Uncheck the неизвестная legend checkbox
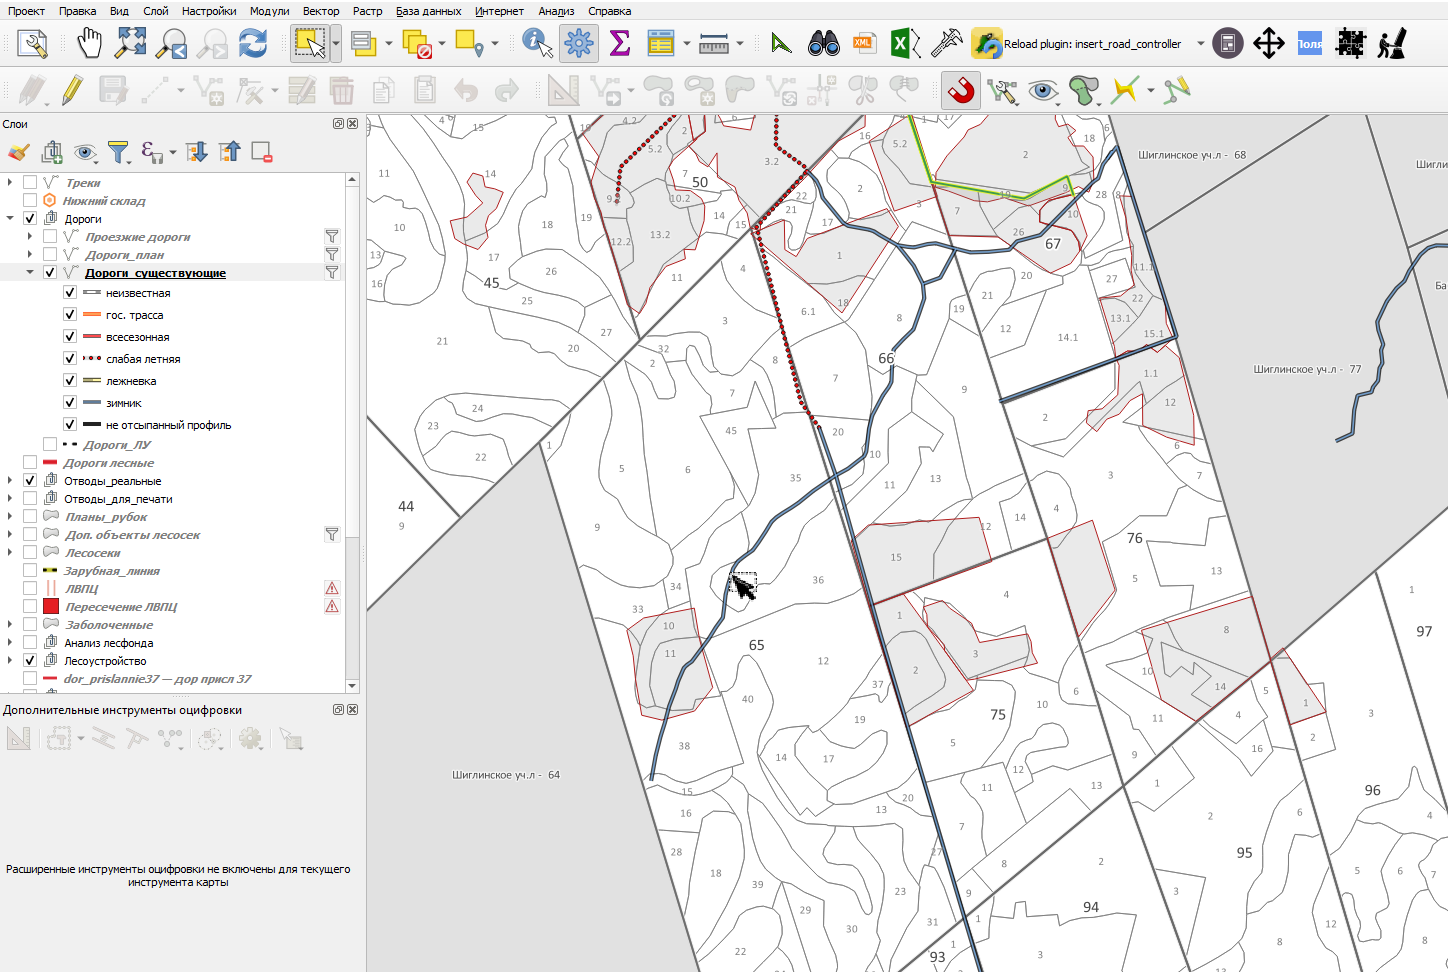This screenshot has height=972, width=1448. coord(70,293)
